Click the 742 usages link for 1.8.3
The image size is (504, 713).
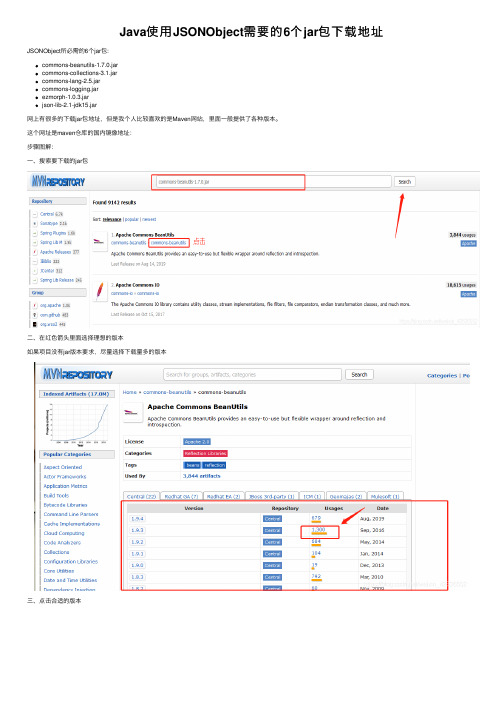pos(316,577)
